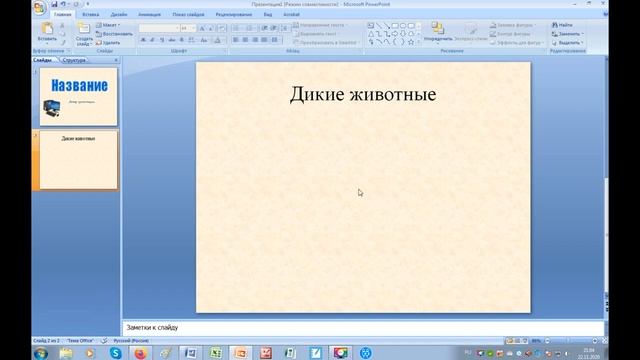
Task: Open the Заливка фигуры shape fill
Action: click(513, 25)
